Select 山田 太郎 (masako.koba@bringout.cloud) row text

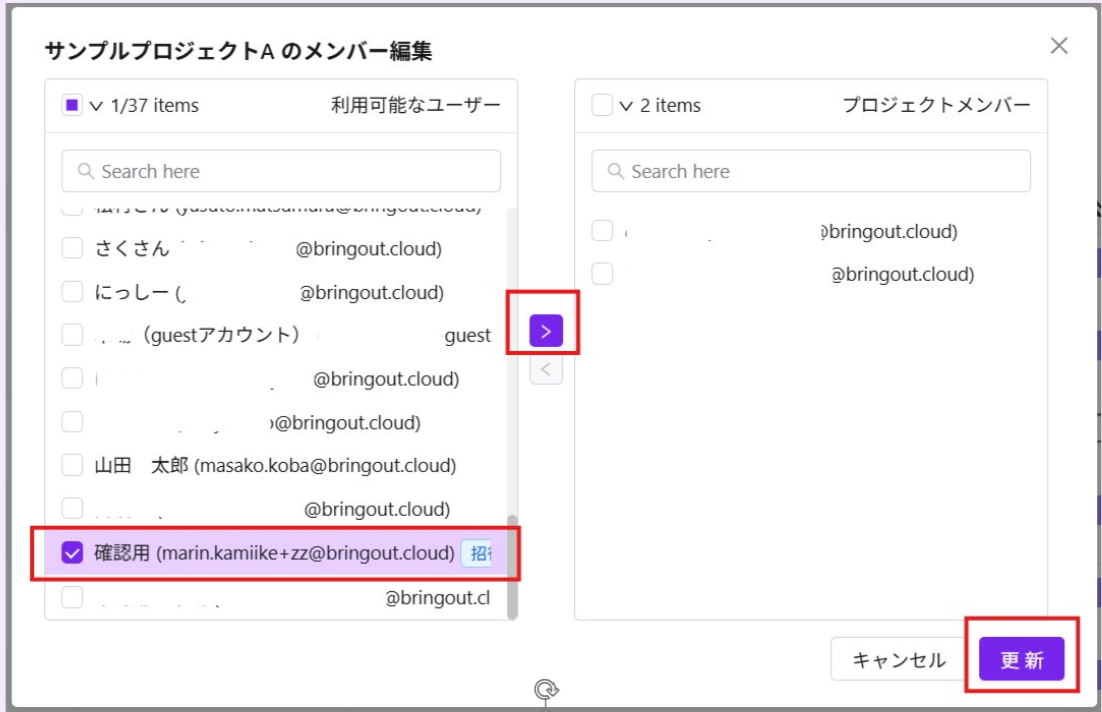tap(276, 465)
